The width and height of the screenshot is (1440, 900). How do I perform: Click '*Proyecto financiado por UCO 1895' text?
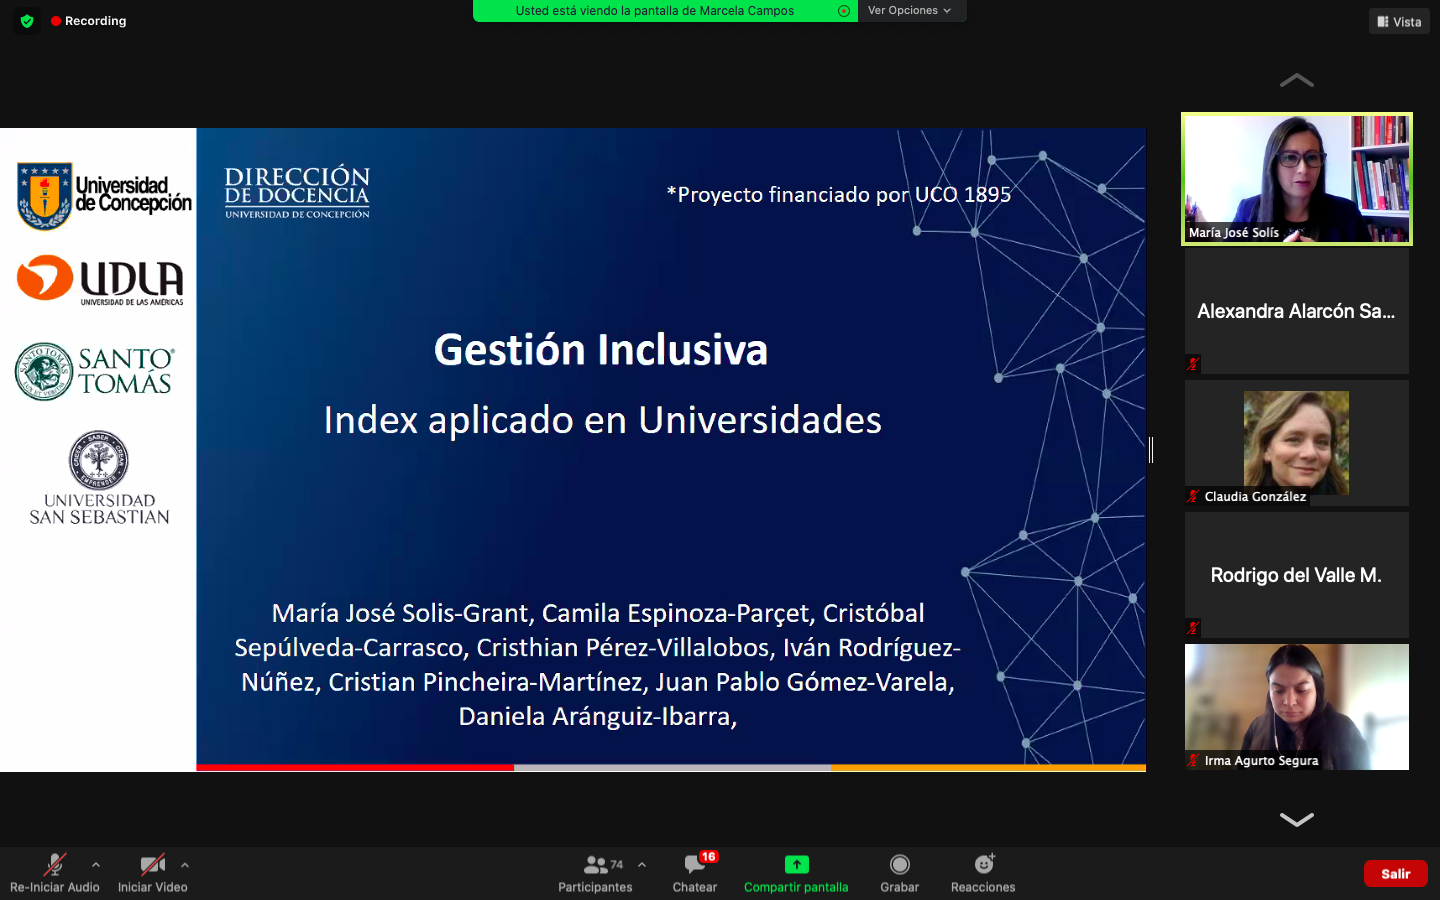pyautogui.click(x=839, y=195)
